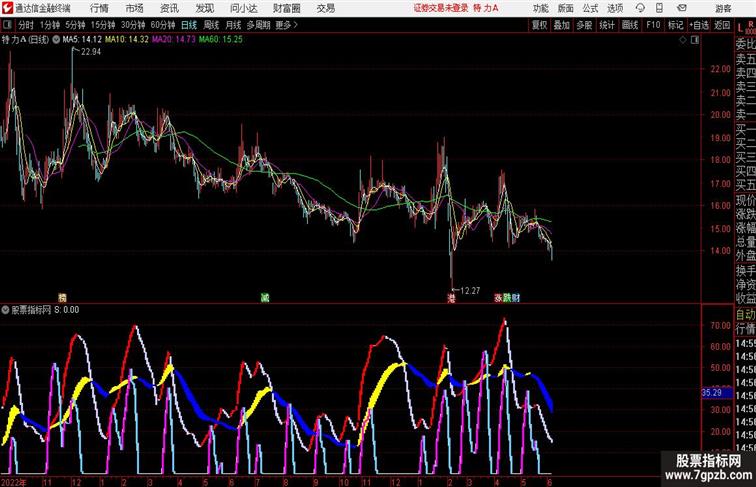Click the MA20: 14.73 indicator value
Image resolution: width=756 pixels, height=487 pixels.
[x=174, y=40]
